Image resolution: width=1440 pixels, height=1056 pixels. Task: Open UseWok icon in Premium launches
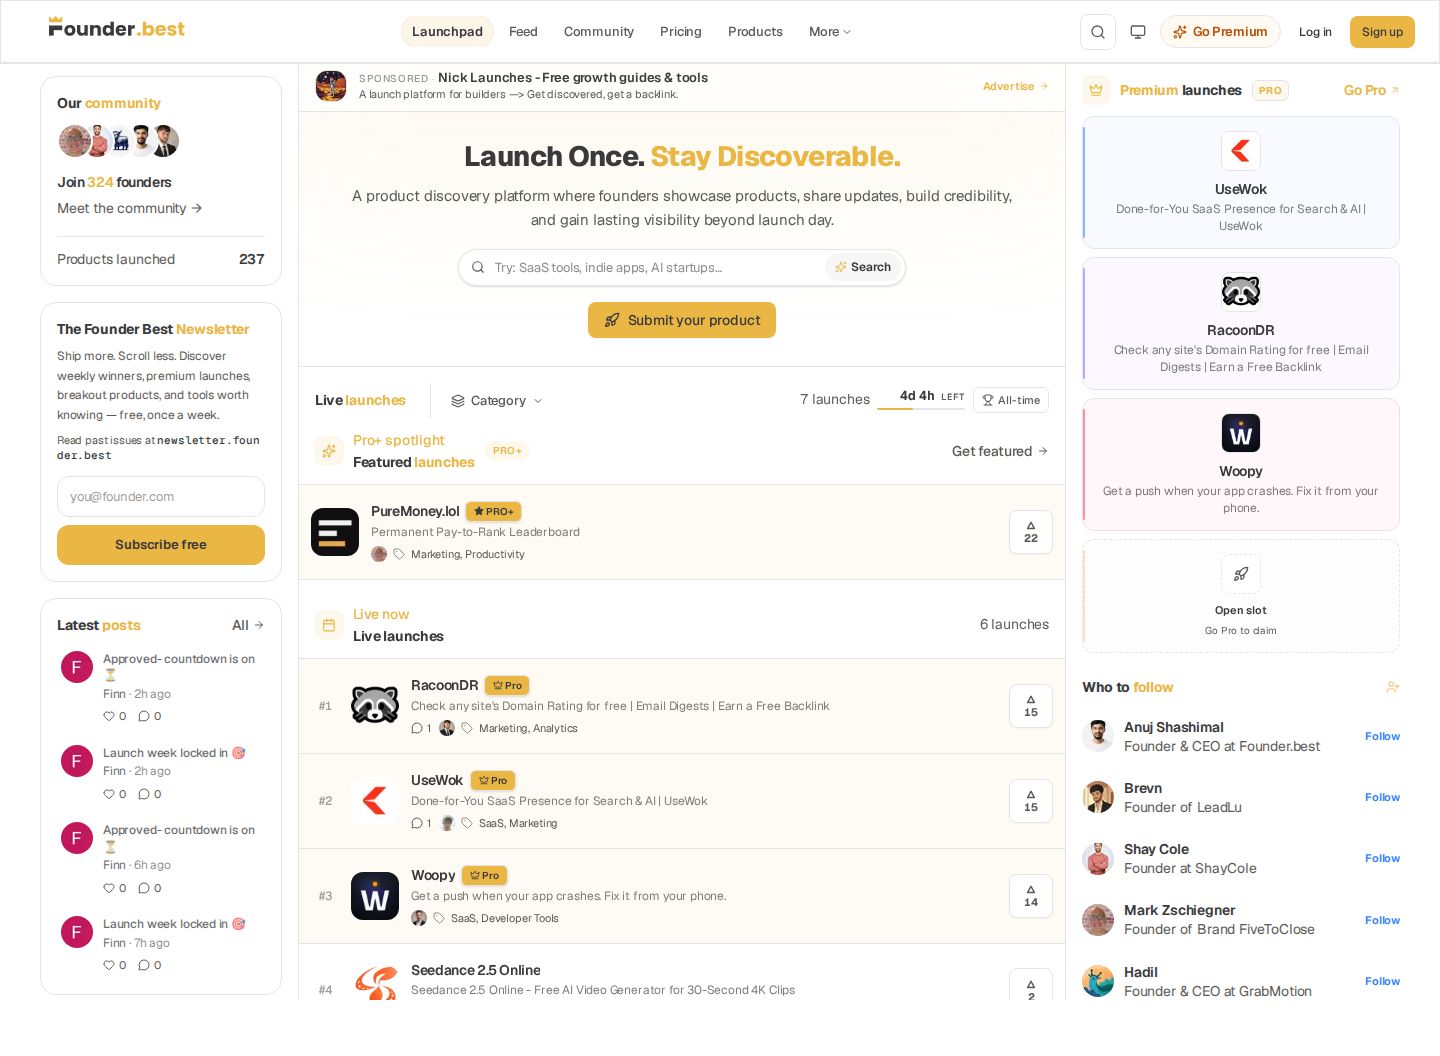tap(1241, 151)
